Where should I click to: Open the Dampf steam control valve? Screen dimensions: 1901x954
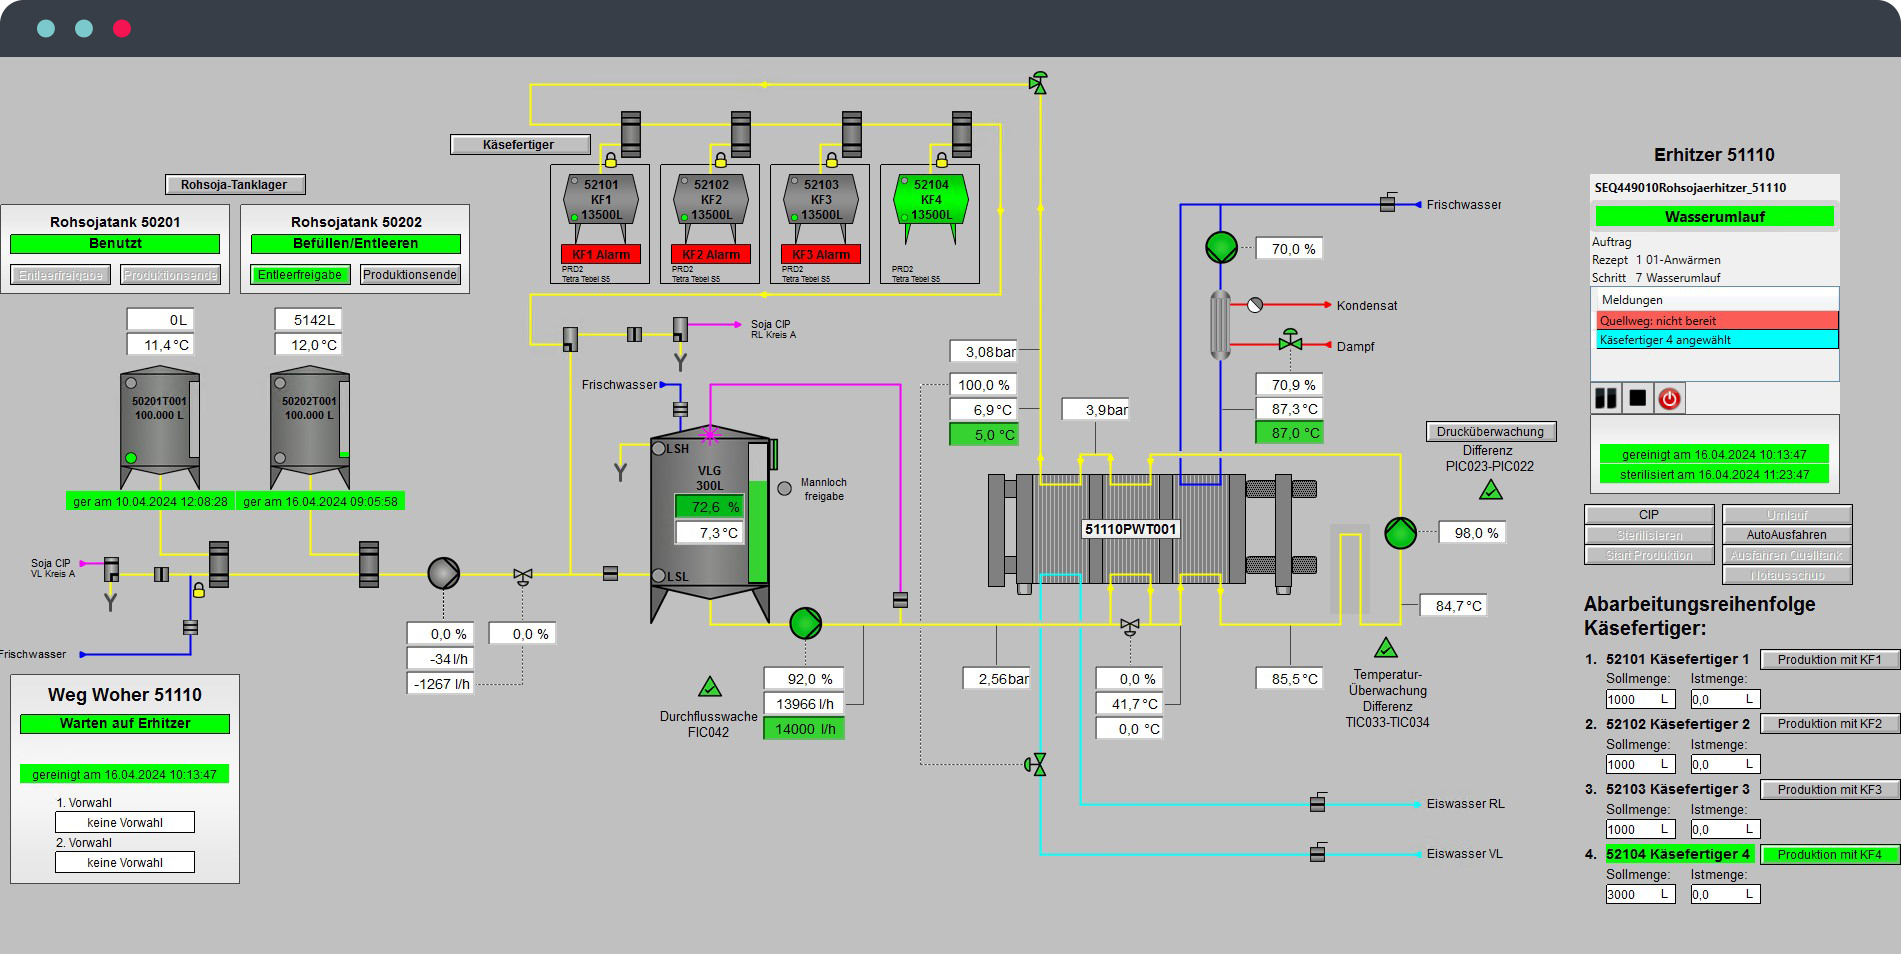coord(1290,342)
